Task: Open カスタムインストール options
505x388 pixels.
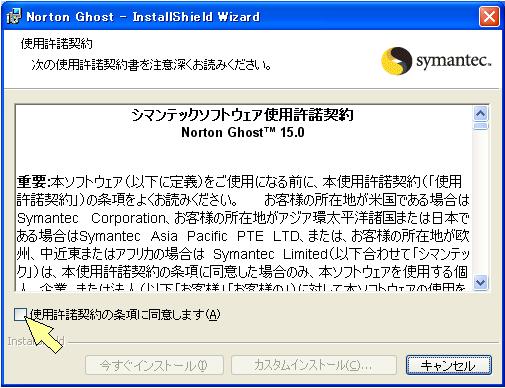Action: point(313,365)
